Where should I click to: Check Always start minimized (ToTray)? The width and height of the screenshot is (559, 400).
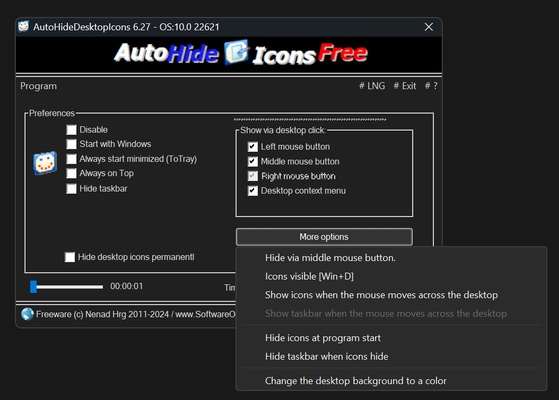[x=71, y=159]
